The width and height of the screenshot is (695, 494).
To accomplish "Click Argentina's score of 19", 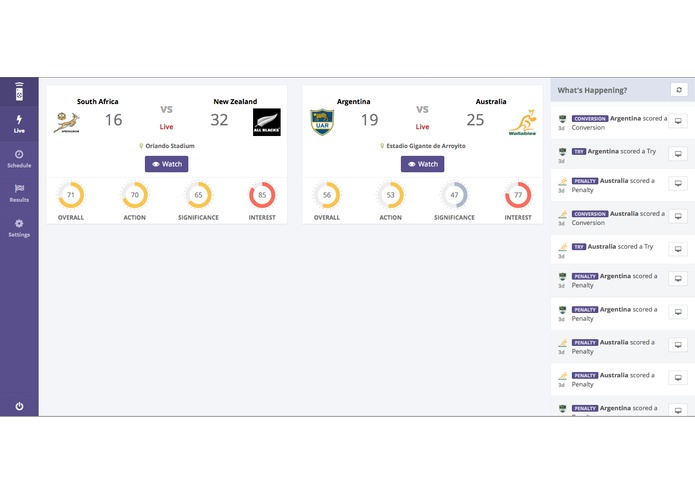I will (369, 120).
